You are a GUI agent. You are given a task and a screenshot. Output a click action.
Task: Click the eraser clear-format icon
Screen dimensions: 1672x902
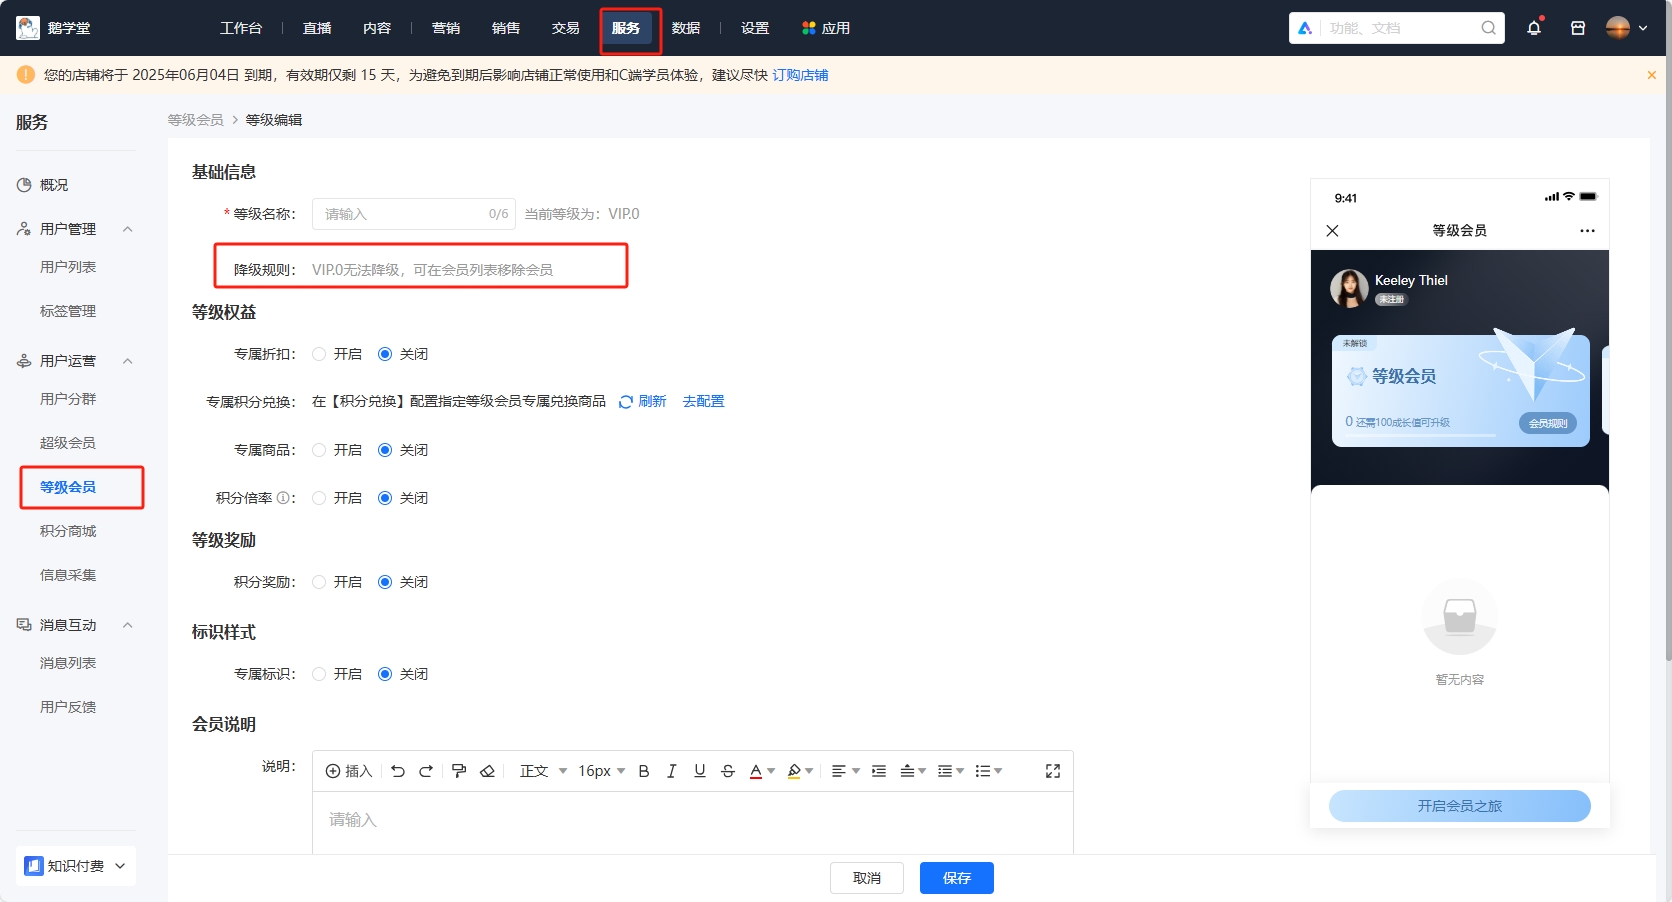tap(487, 771)
